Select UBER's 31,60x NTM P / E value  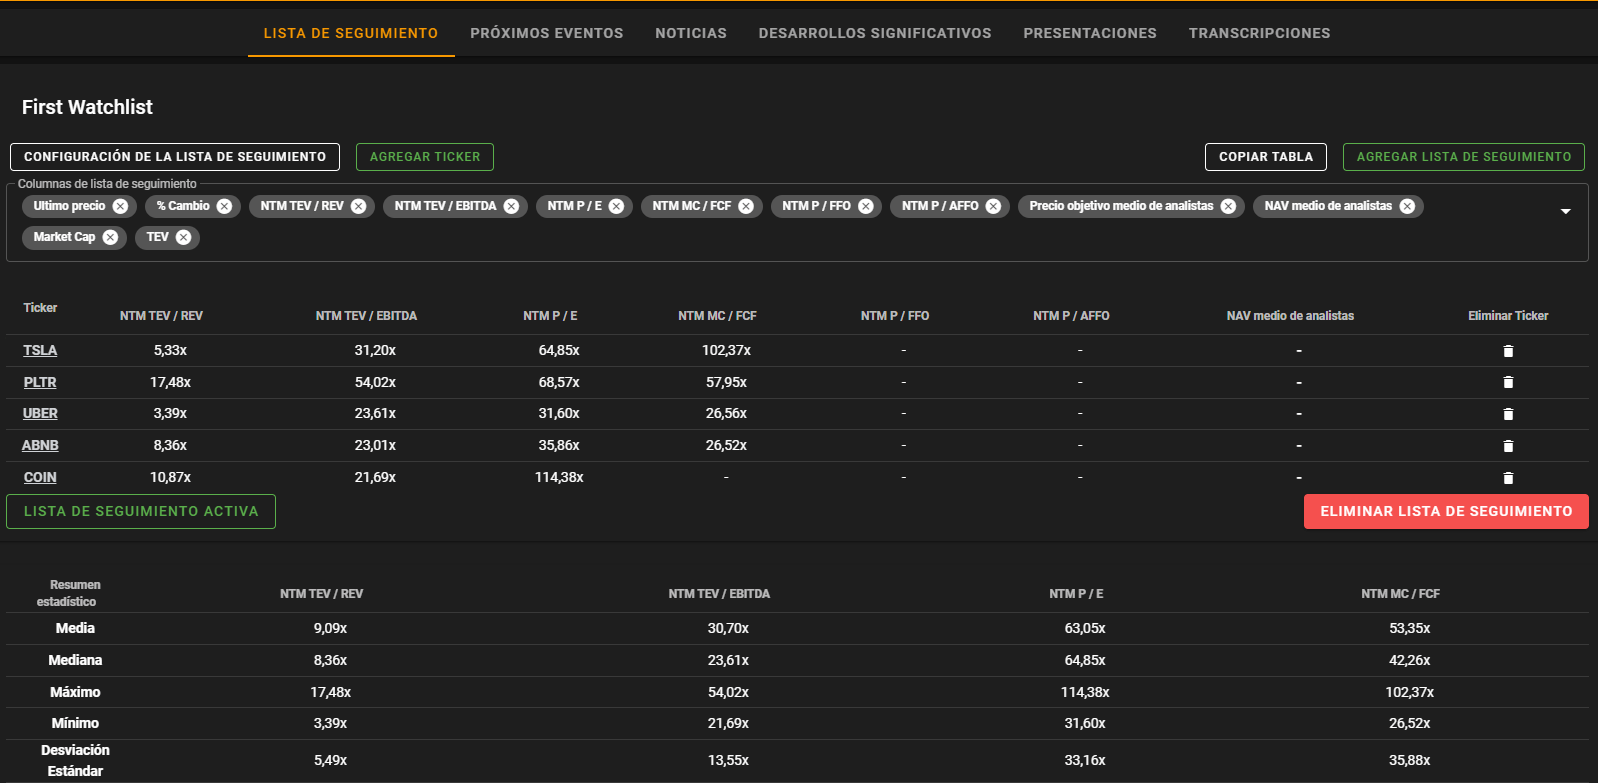click(559, 413)
